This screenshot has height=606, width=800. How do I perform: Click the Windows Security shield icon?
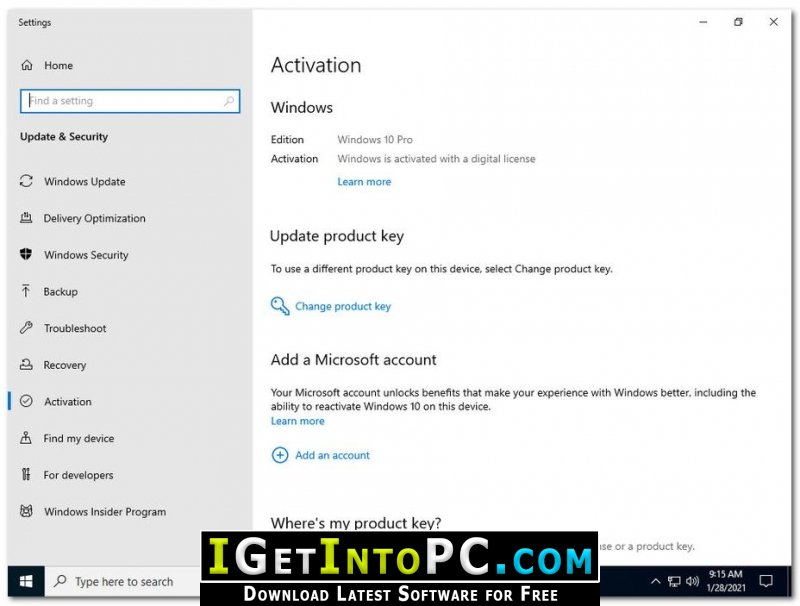coord(26,254)
